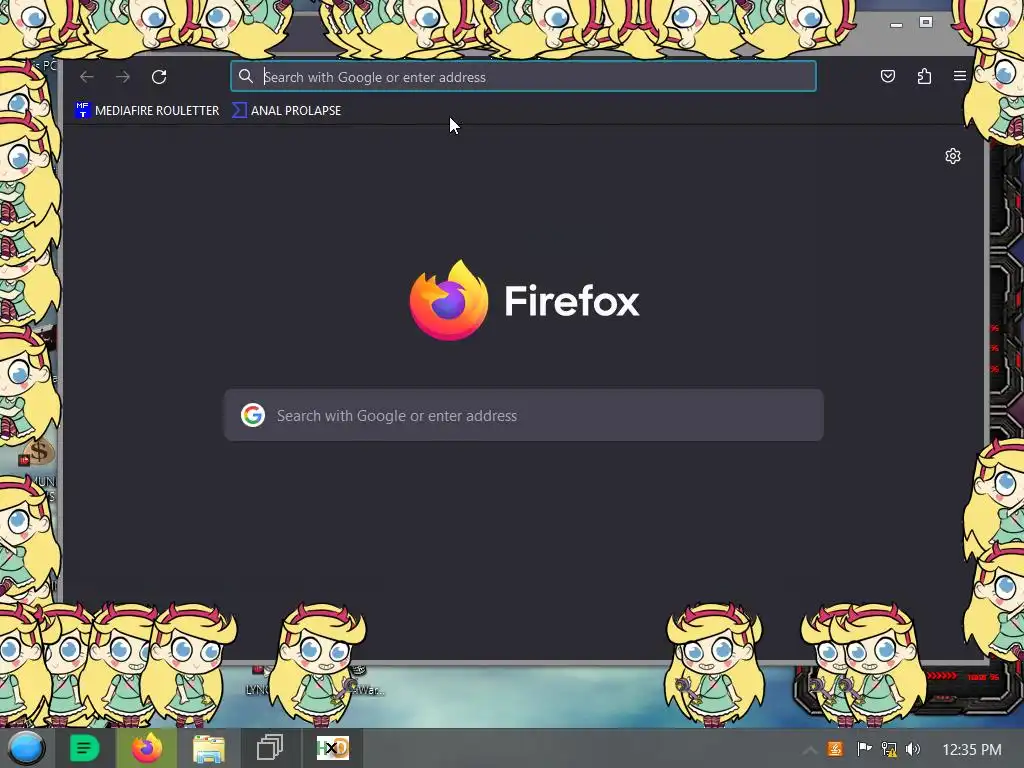This screenshot has height=768, width=1024.
Task: Focus the top address bar field
Action: coord(523,76)
